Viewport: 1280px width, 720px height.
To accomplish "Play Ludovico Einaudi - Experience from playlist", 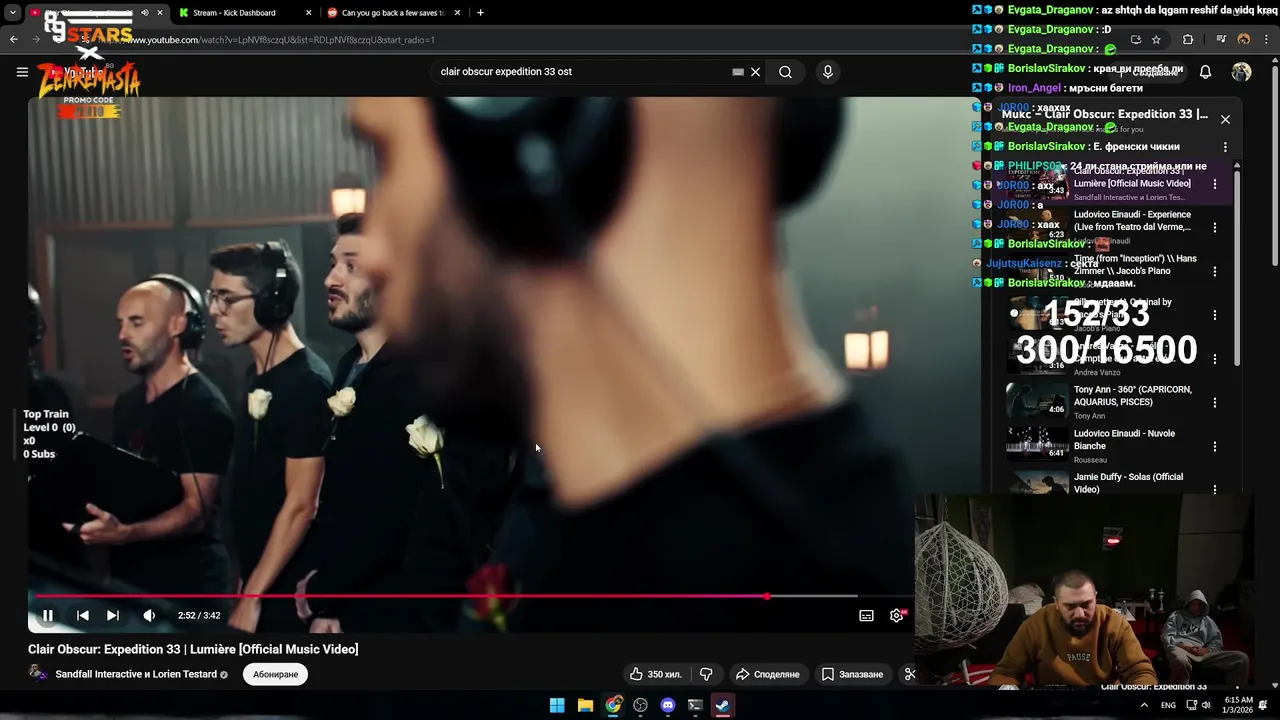I will (1132, 220).
